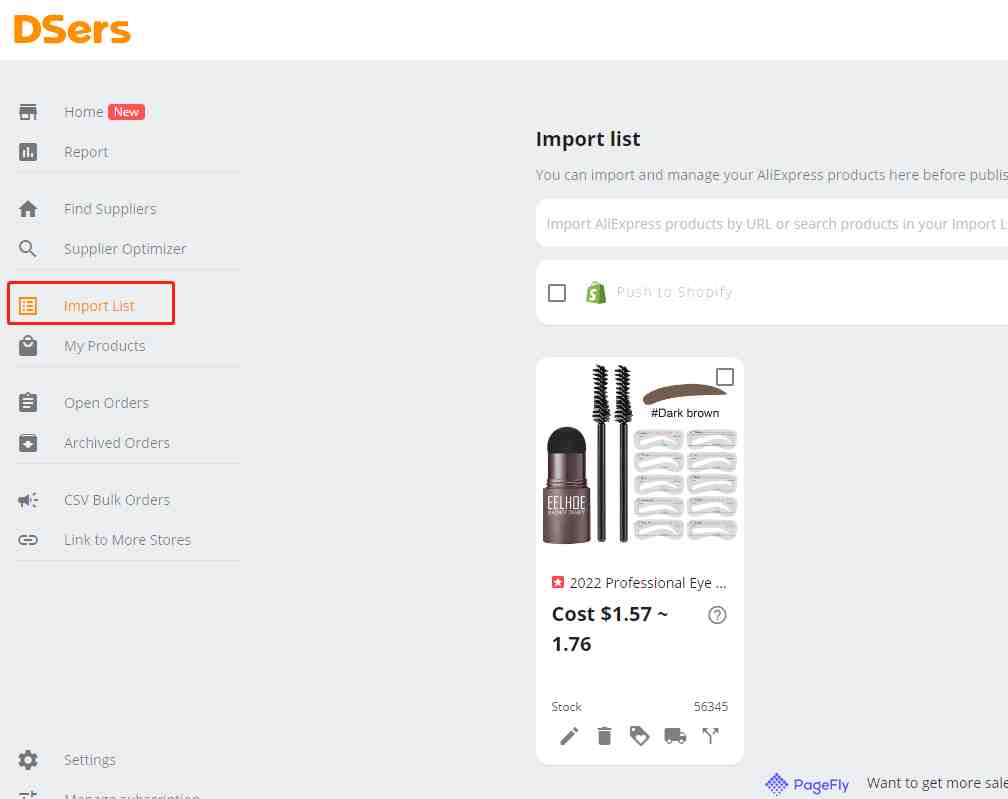Focus the Import AliExpress products search field
The image size is (1008, 799).
click(771, 223)
